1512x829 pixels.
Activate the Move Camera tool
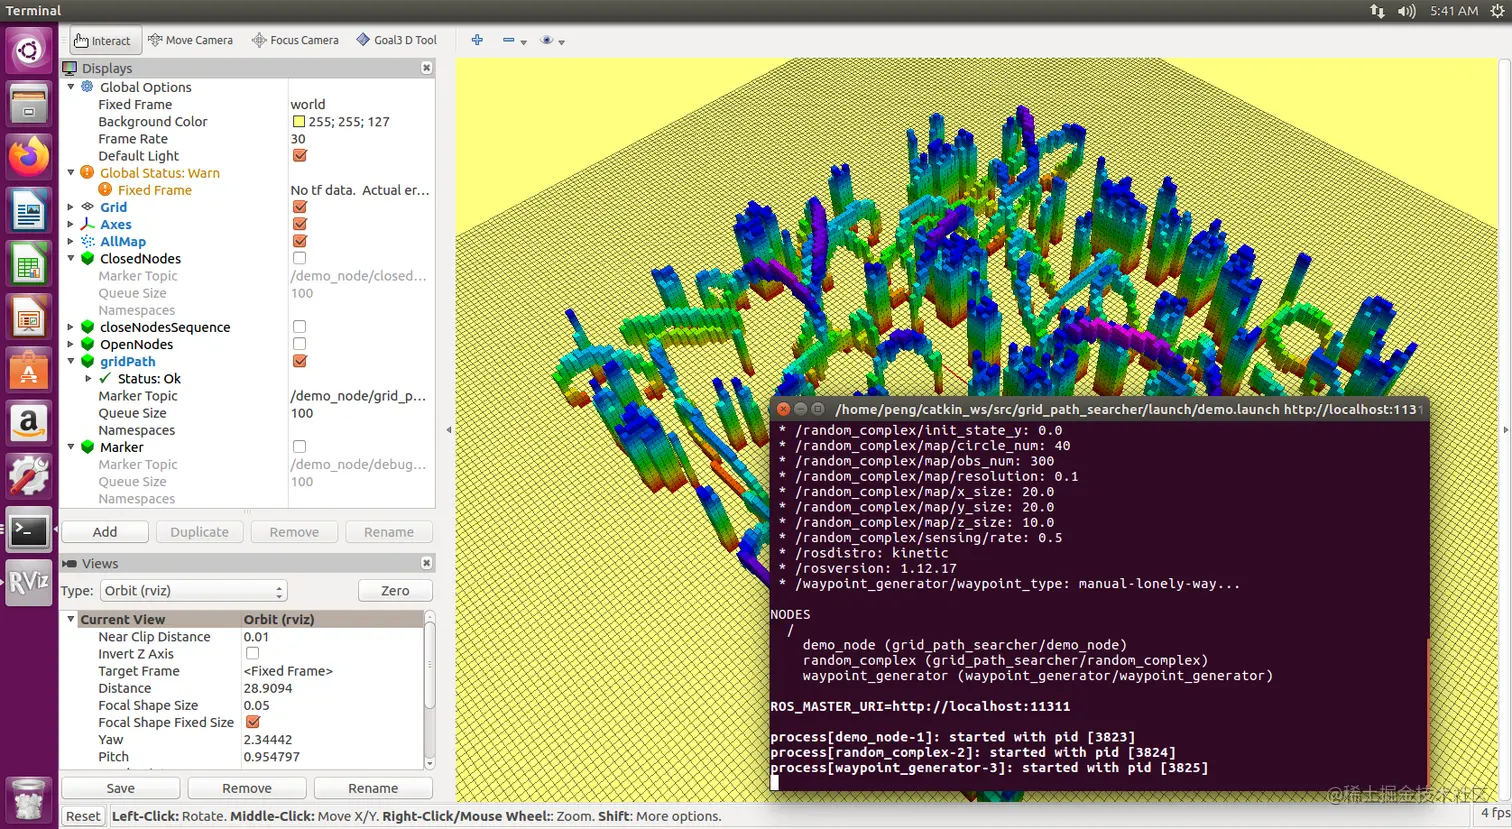click(x=190, y=41)
